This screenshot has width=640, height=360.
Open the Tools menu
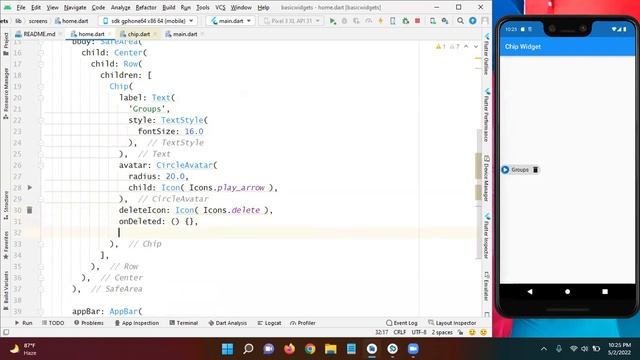[202, 7]
